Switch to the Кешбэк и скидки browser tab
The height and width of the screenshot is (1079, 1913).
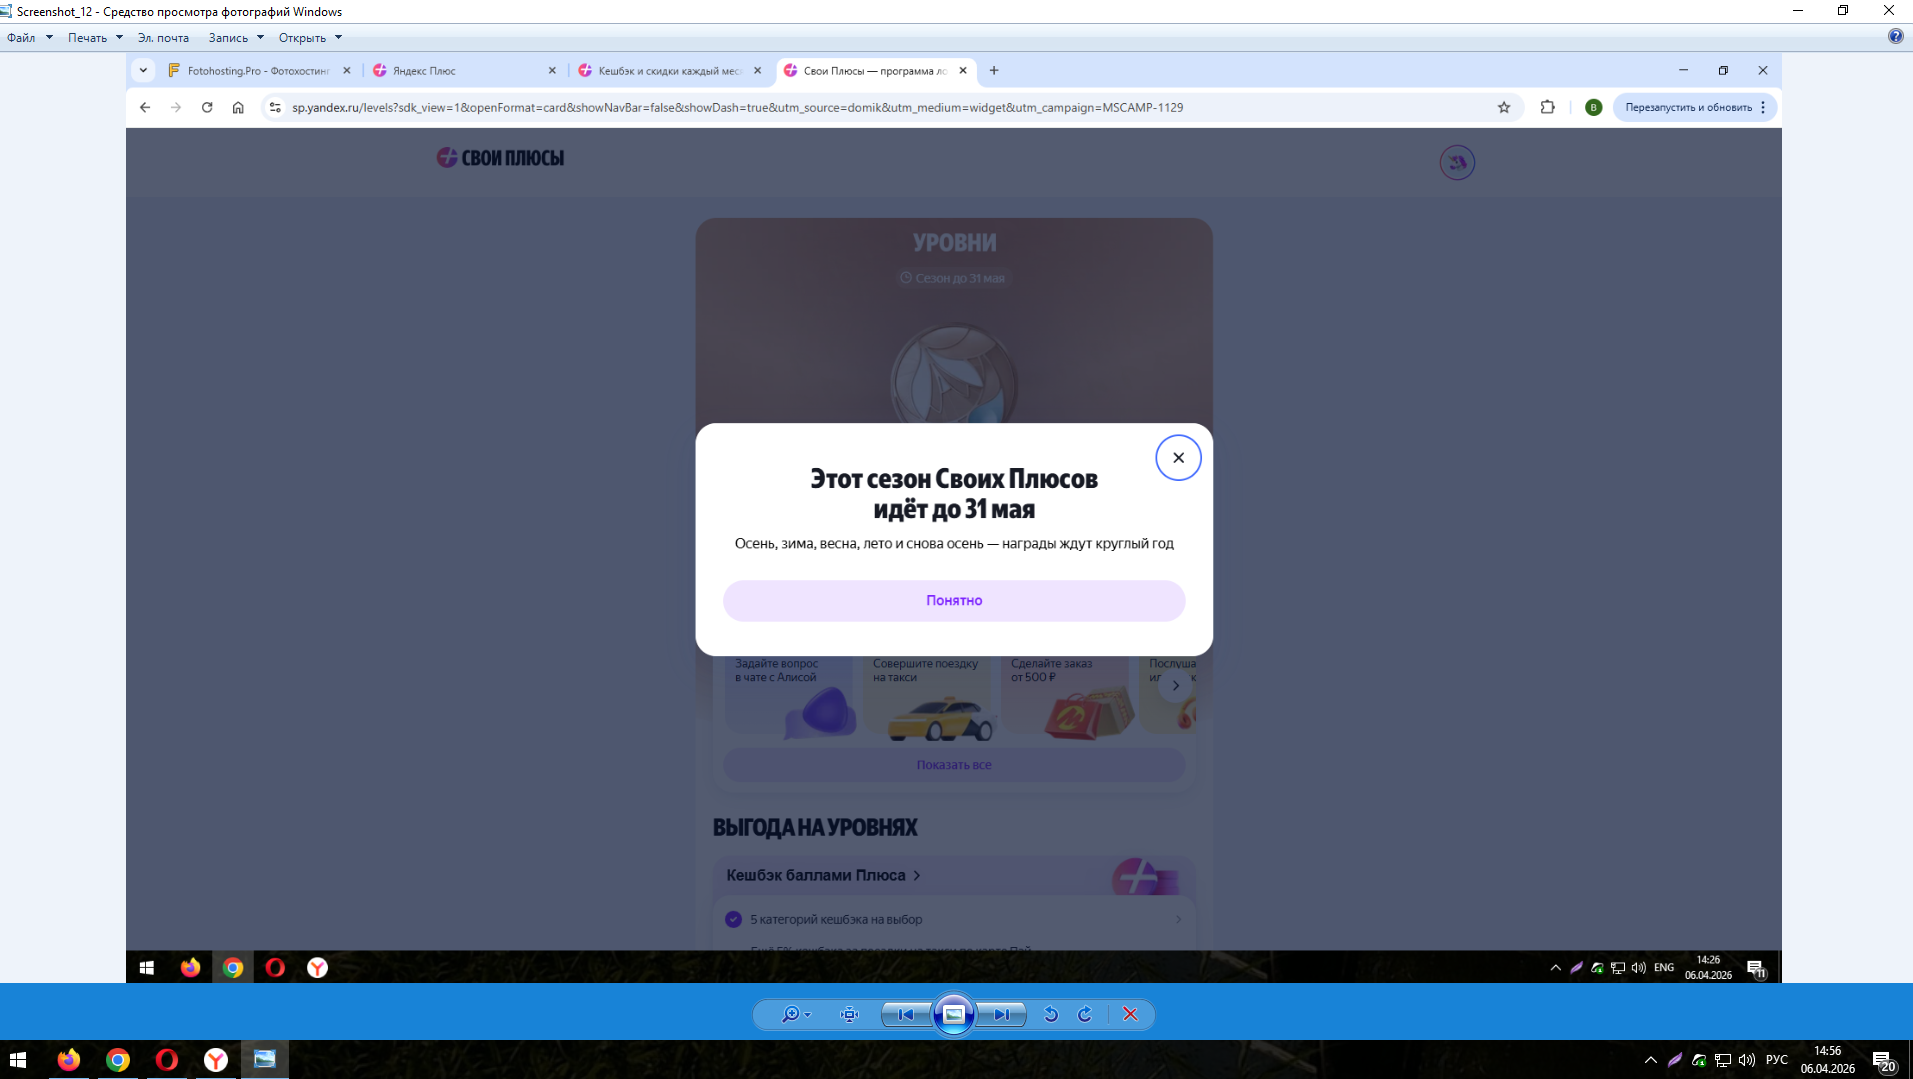pyautogui.click(x=670, y=71)
